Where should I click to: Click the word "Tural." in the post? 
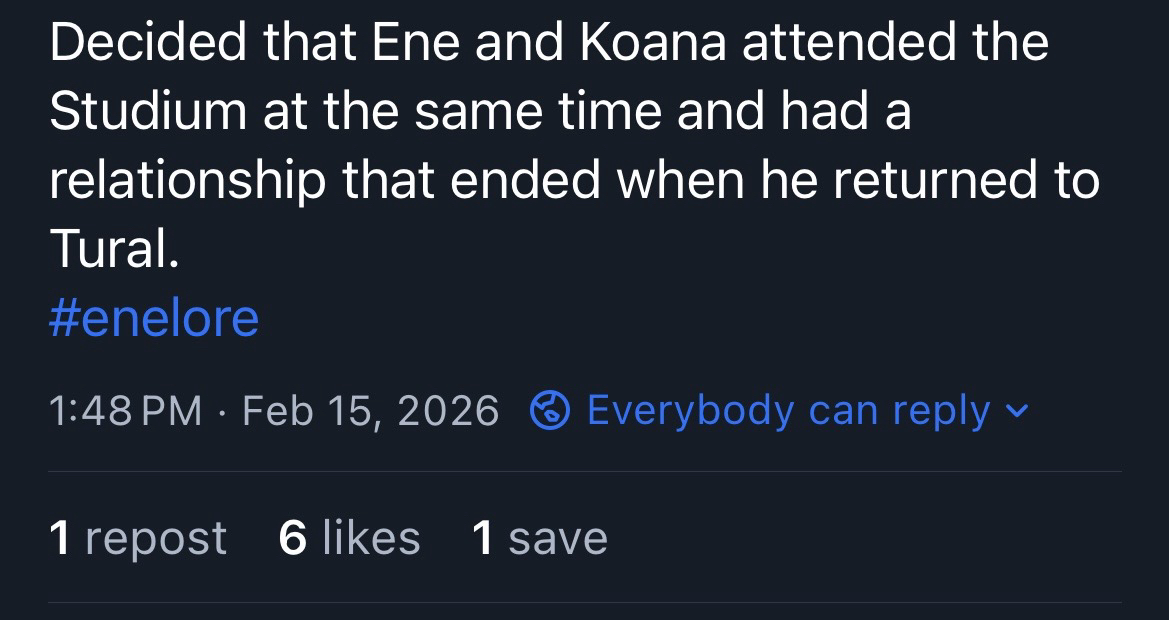113,249
